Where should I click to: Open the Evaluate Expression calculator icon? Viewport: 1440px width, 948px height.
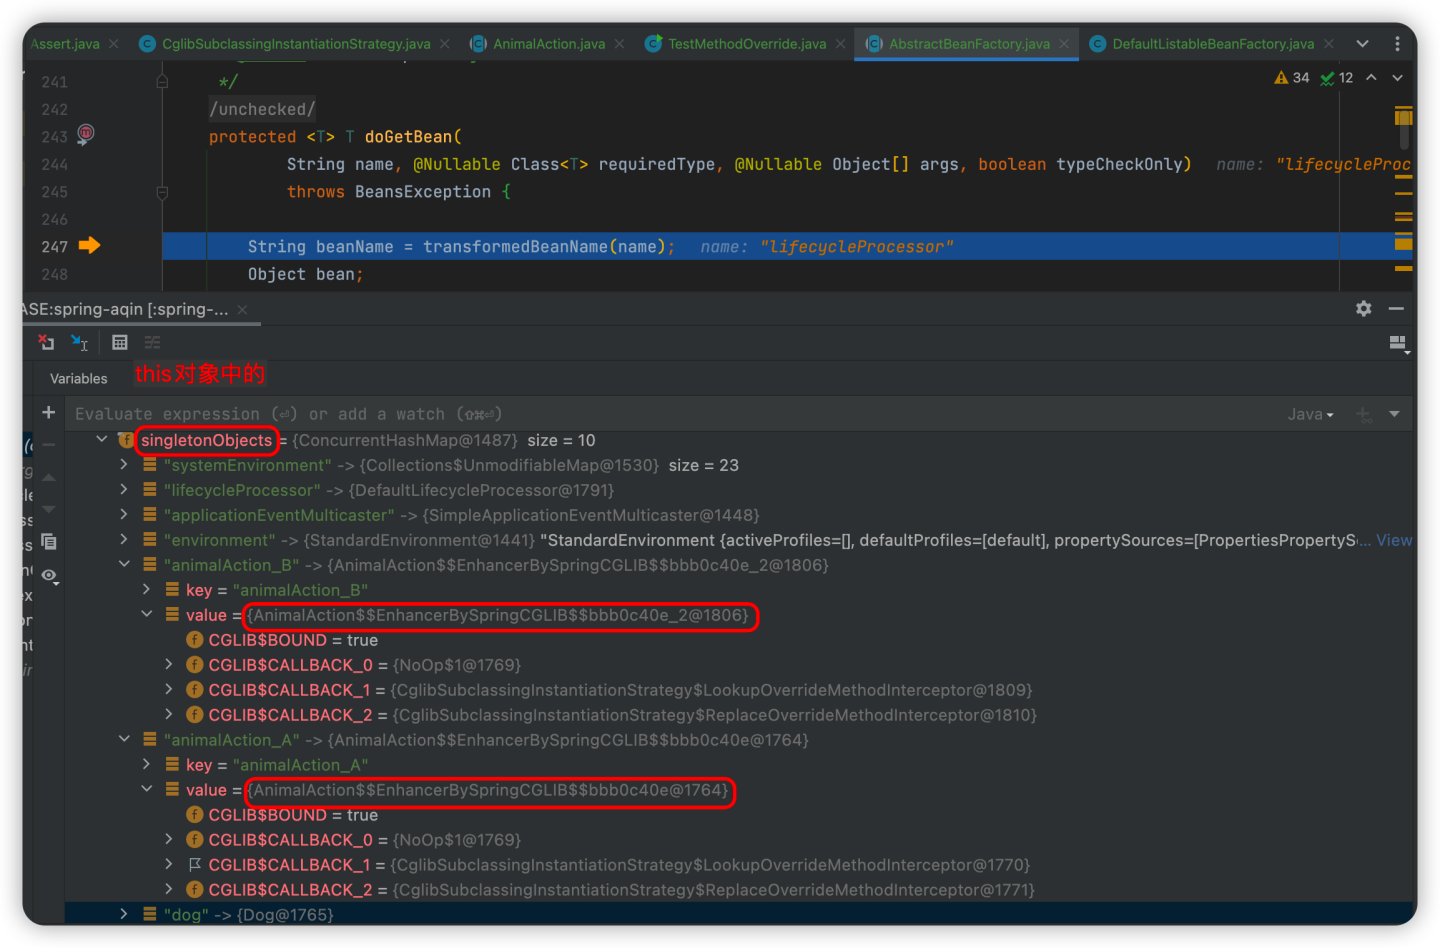pyautogui.click(x=120, y=342)
